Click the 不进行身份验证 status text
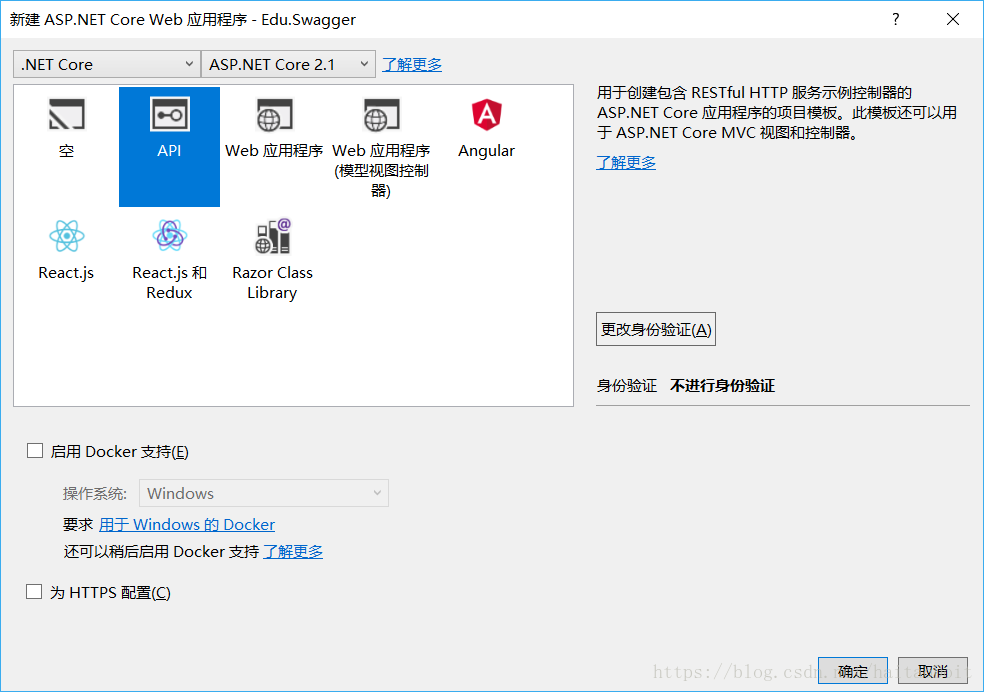 click(x=722, y=385)
